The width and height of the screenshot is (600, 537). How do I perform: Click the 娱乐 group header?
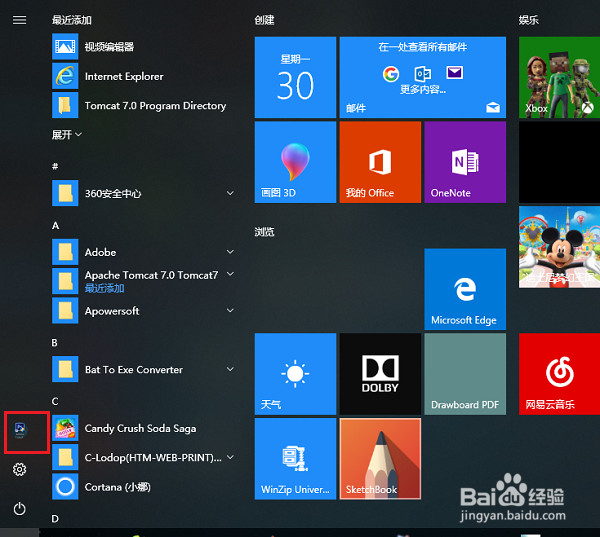(529, 20)
